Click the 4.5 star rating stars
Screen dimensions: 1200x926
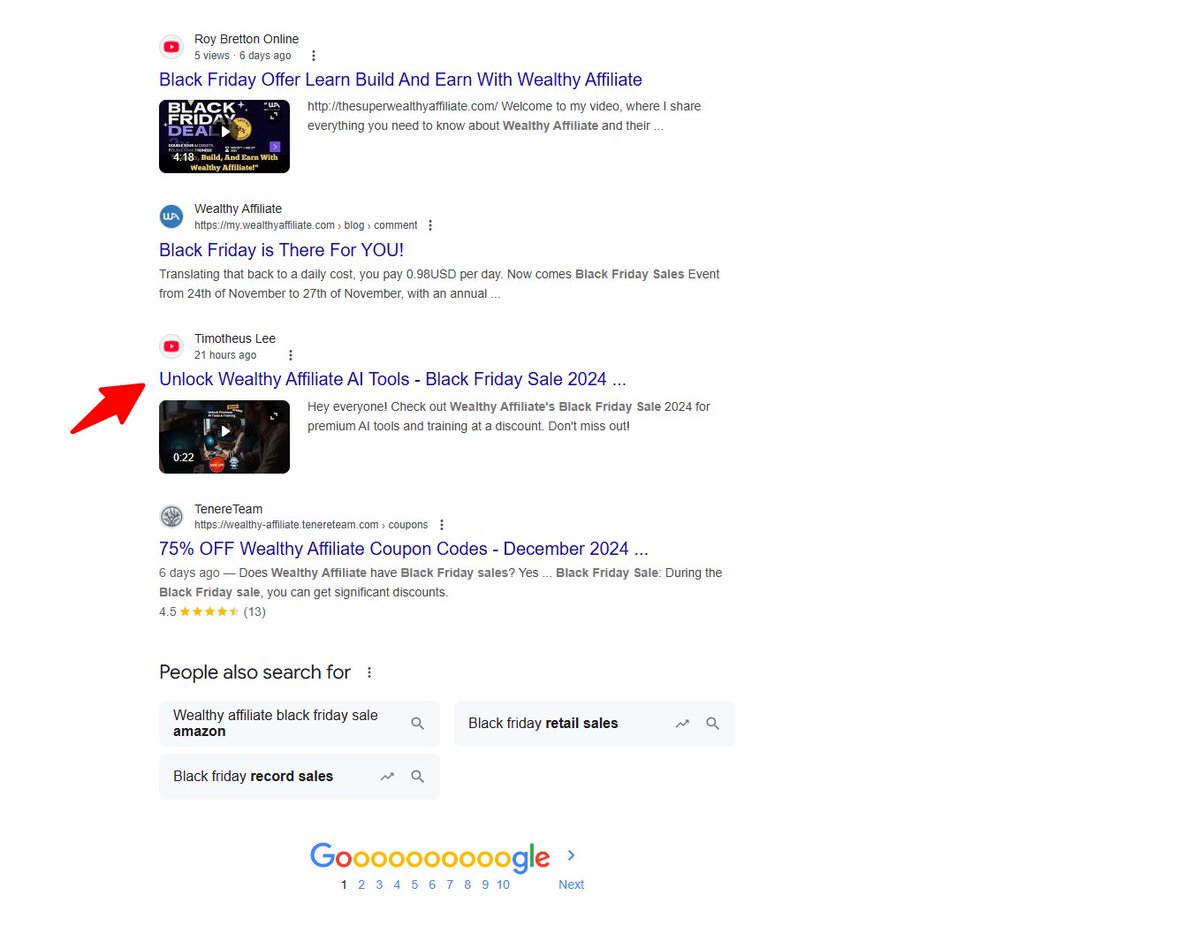pos(209,612)
